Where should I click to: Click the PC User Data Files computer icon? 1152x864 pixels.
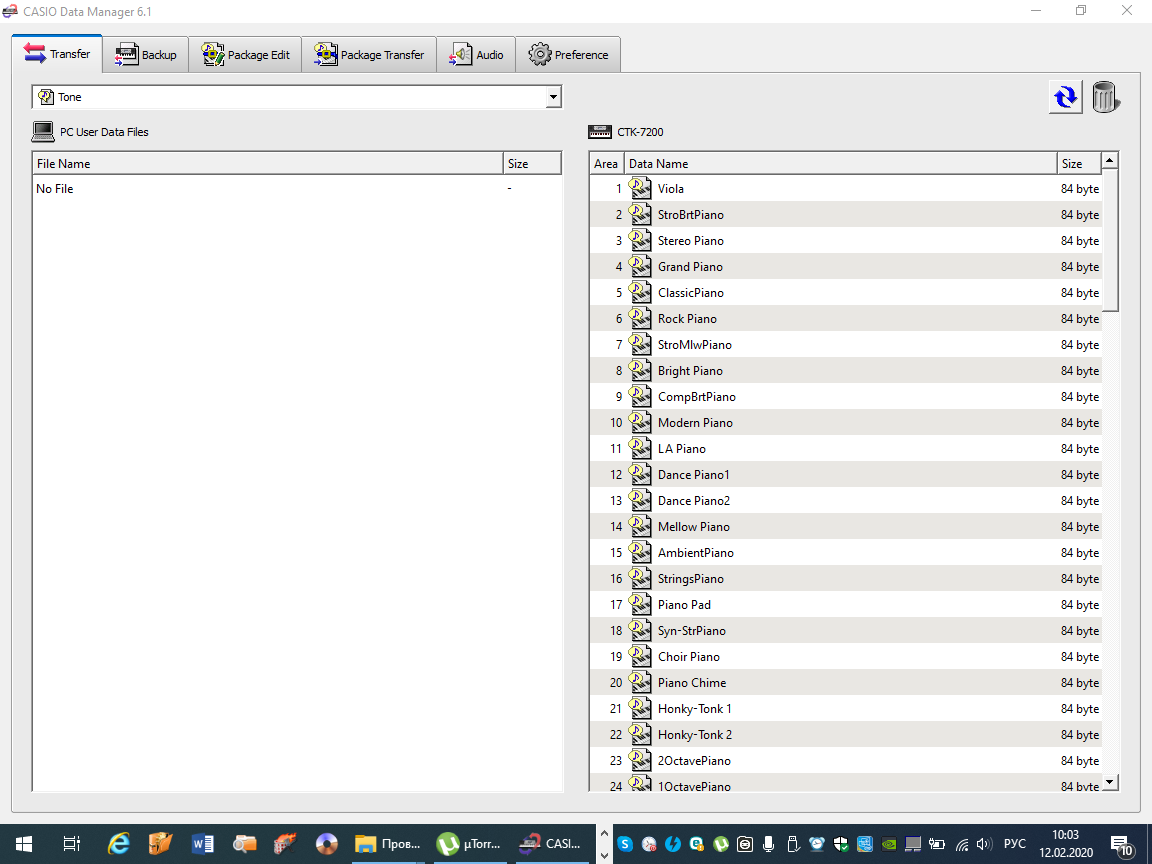[43, 132]
